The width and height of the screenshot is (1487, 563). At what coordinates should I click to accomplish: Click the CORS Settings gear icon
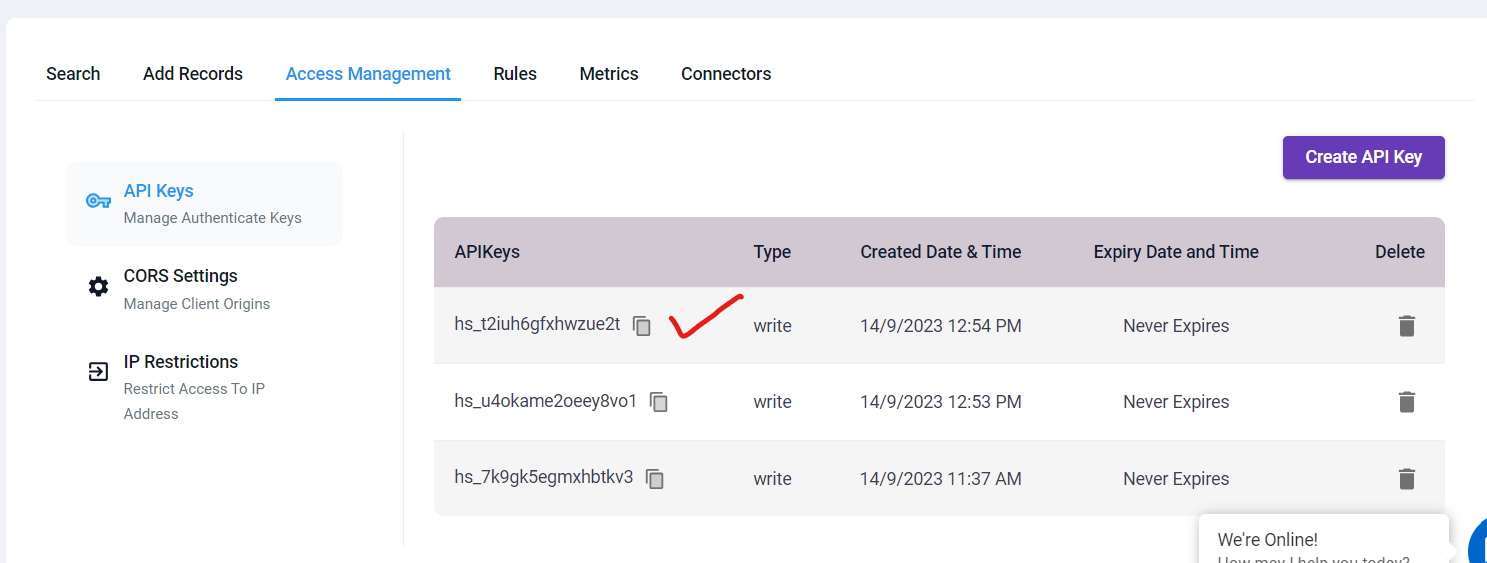click(98, 287)
